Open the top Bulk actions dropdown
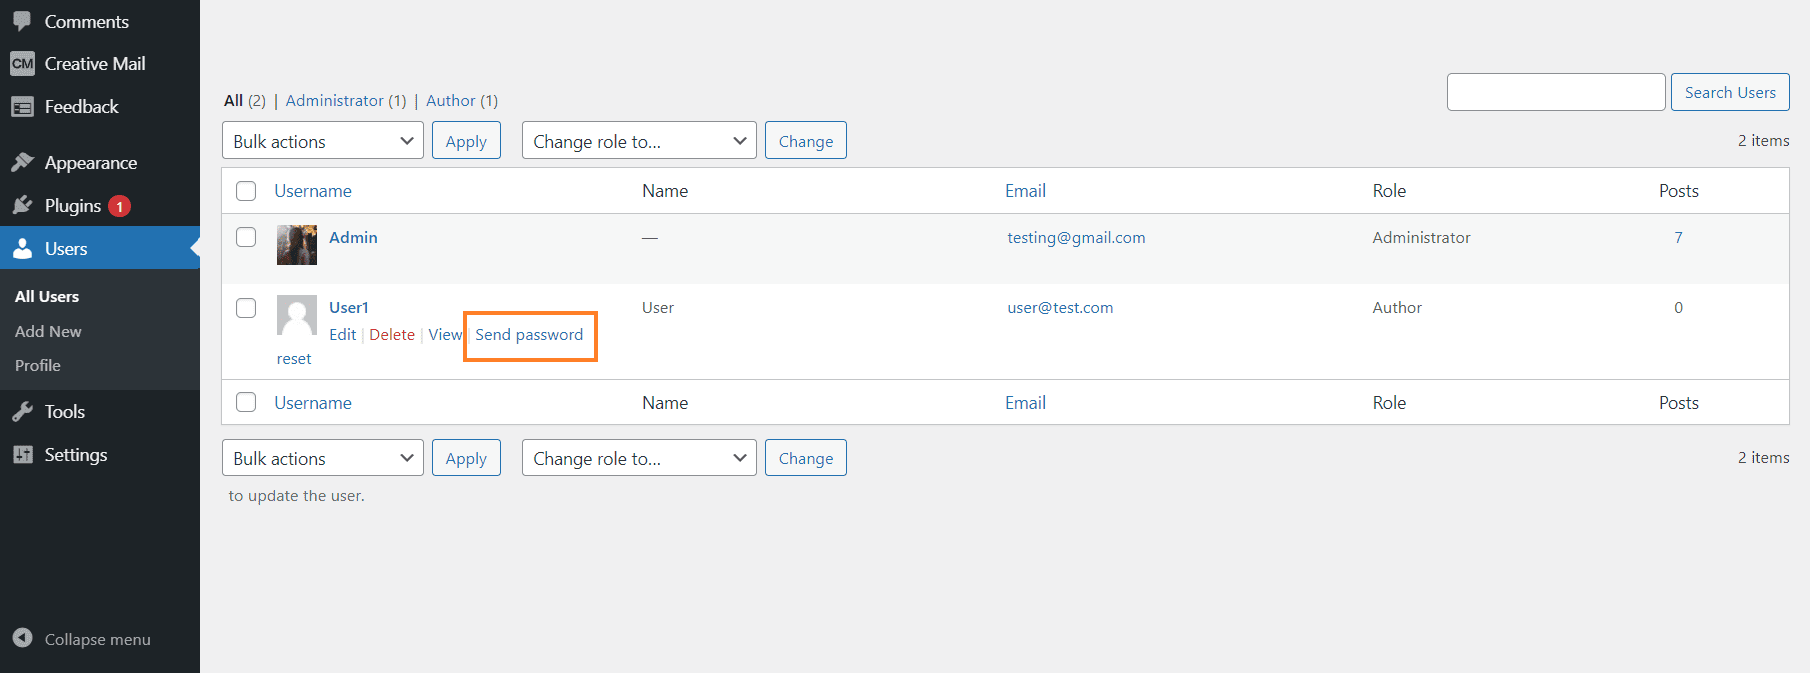The height and width of the screenshot is (673, 1810). point(323,141)
